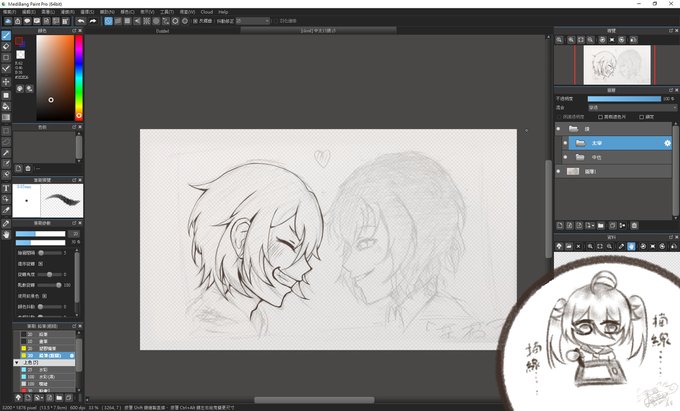
Task: Toggle the protect alpha checkbox
Action: (x=560, y=117)
